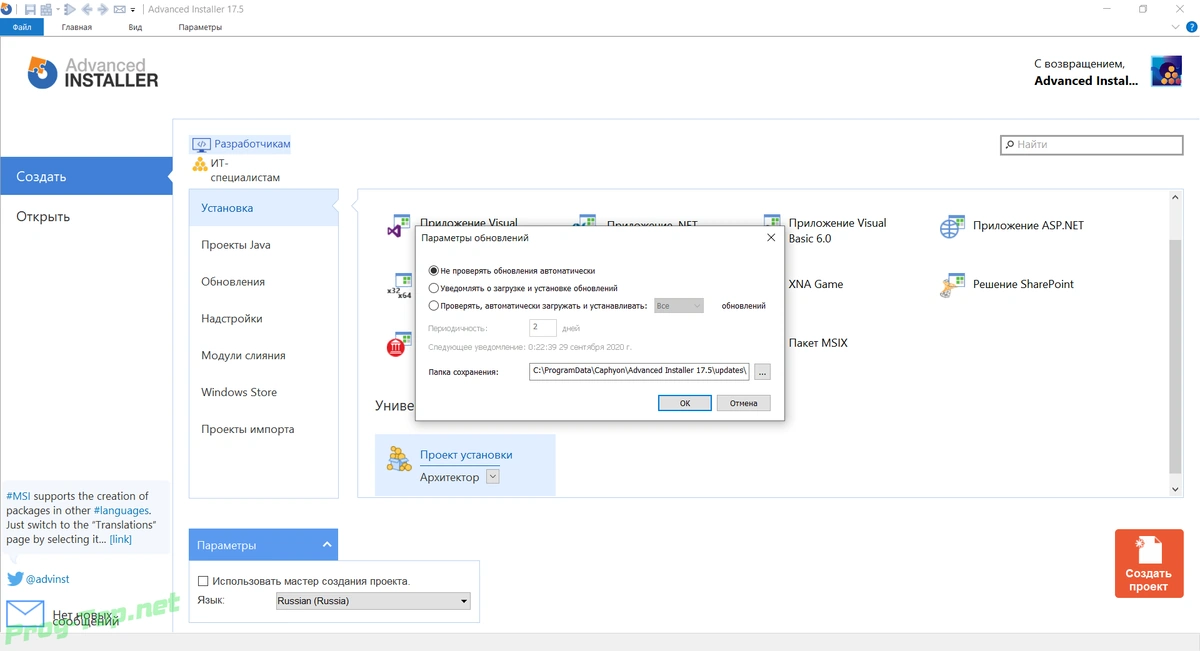This screenshot has height=651, width=1200.
Task: Click the project list scrollbar up arrow
Action: [x=1175, y=199]
